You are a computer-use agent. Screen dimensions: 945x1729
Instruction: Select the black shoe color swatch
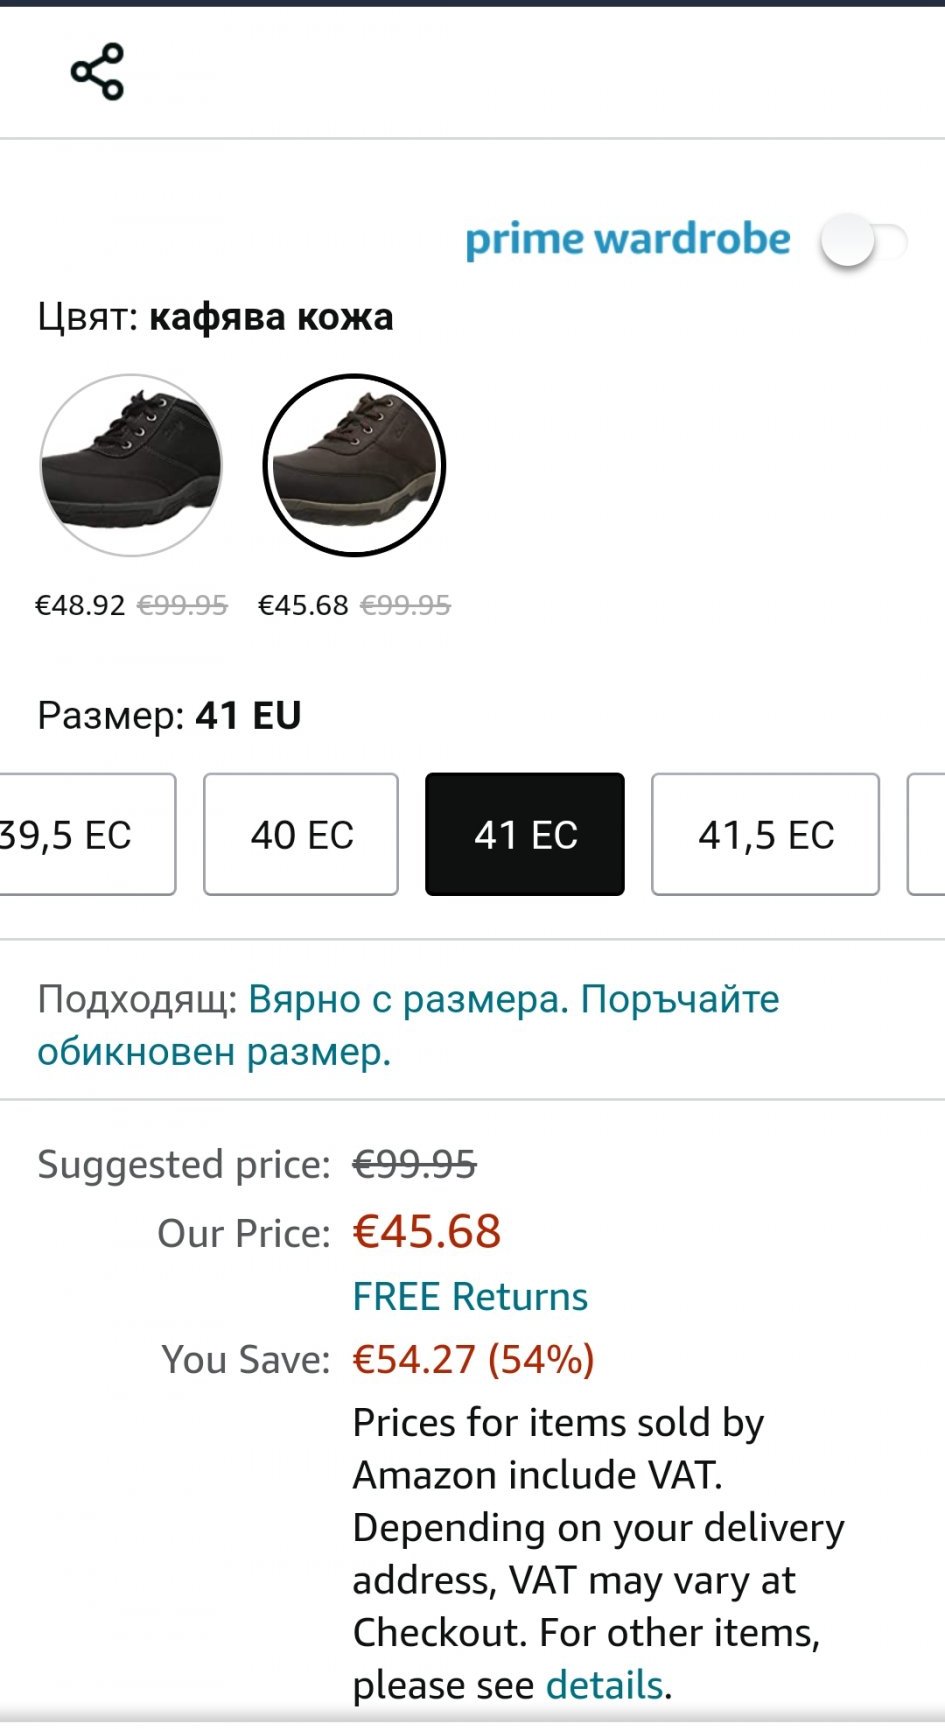coord(131,465)
